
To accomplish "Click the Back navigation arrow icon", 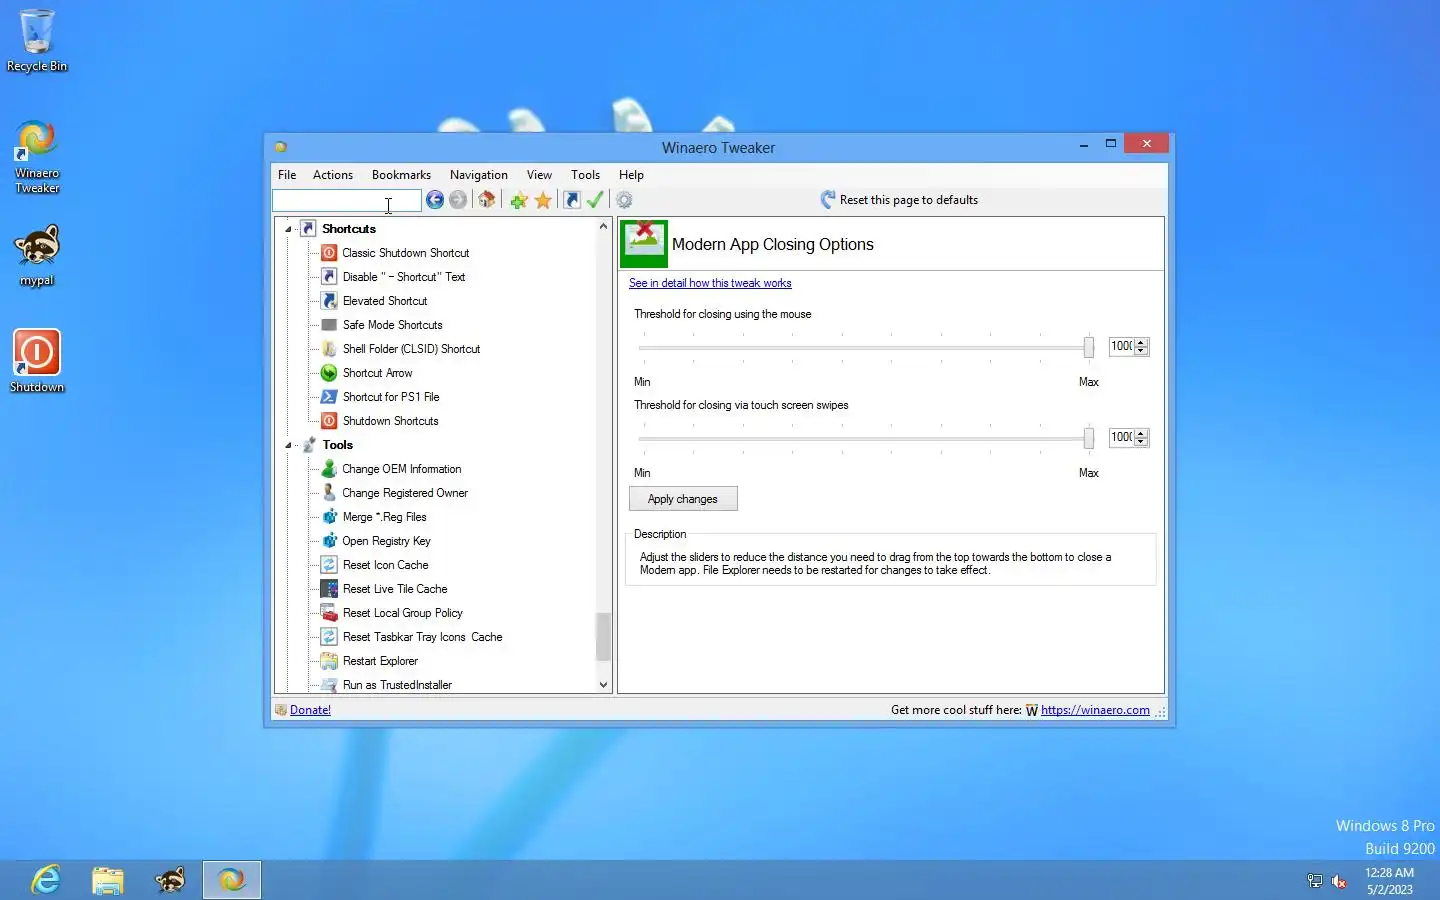I will tap(435, 200).
